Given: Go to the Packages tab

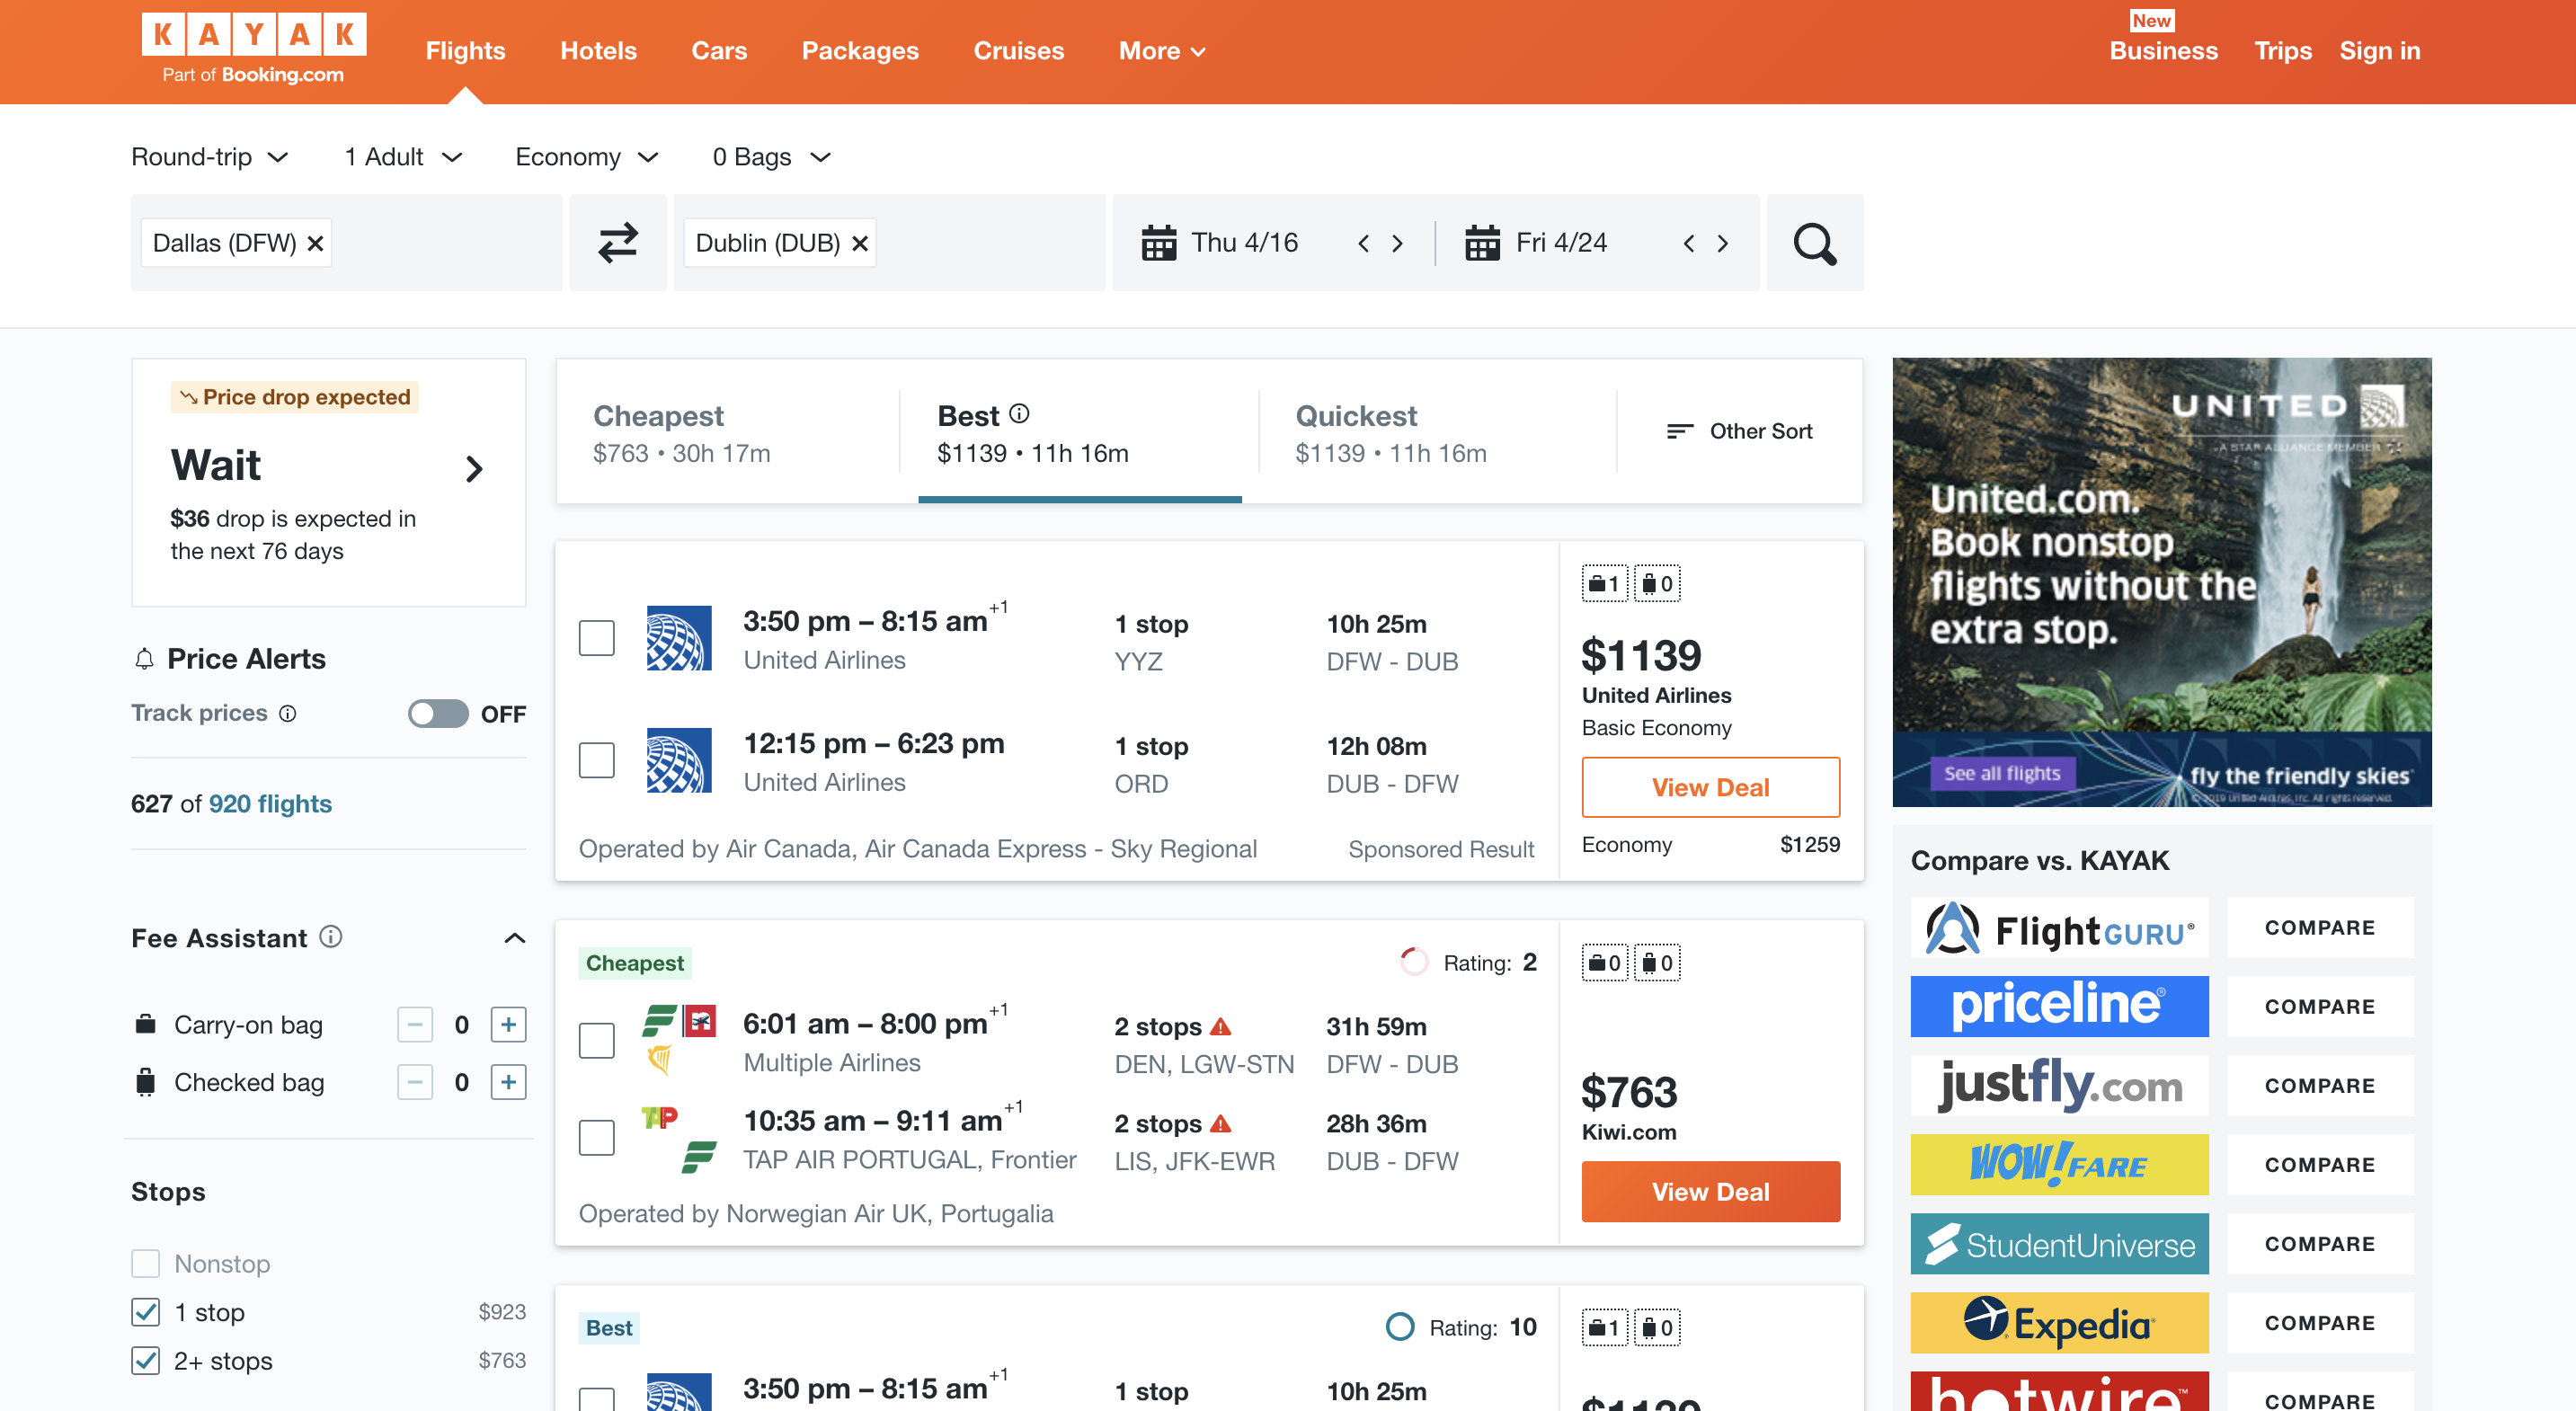Looking at the screenshot, I should pyautogui.click(x=860, y=51).
